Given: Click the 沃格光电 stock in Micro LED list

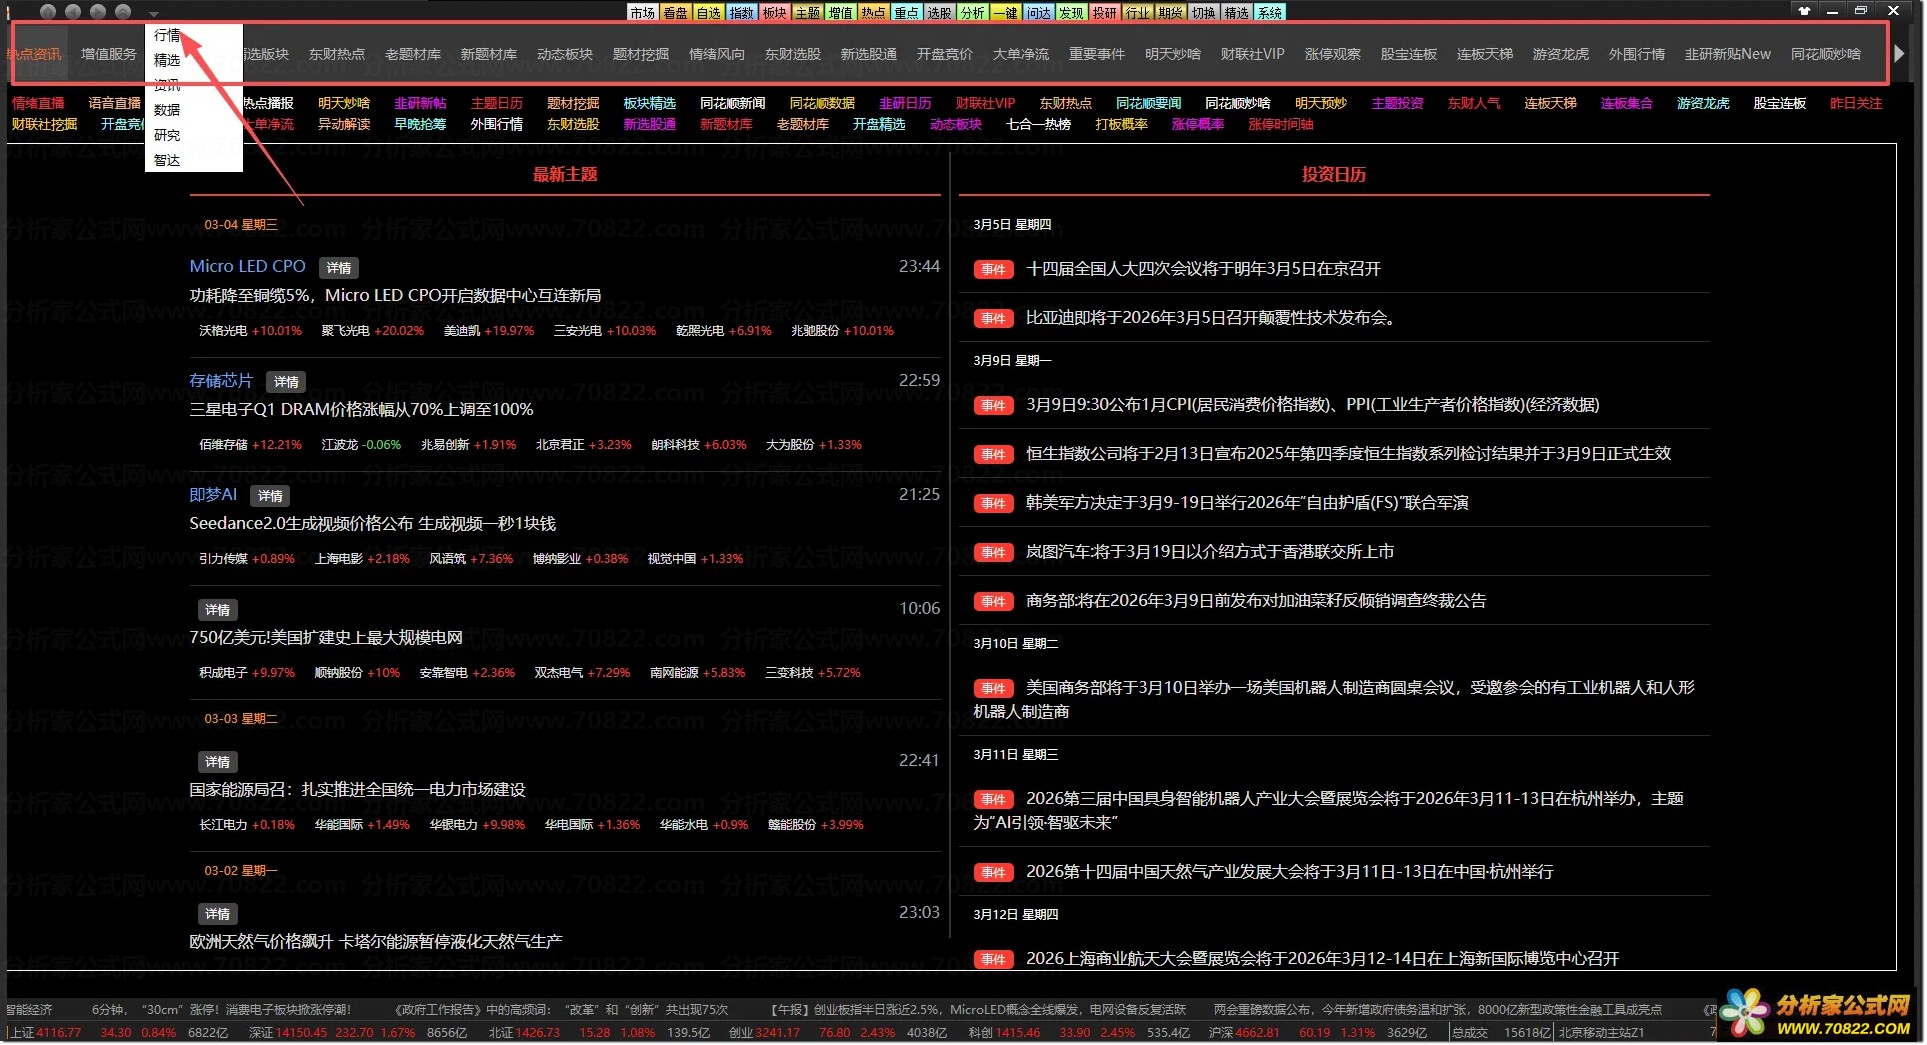Looking at the screenshot, I should 222,331.
